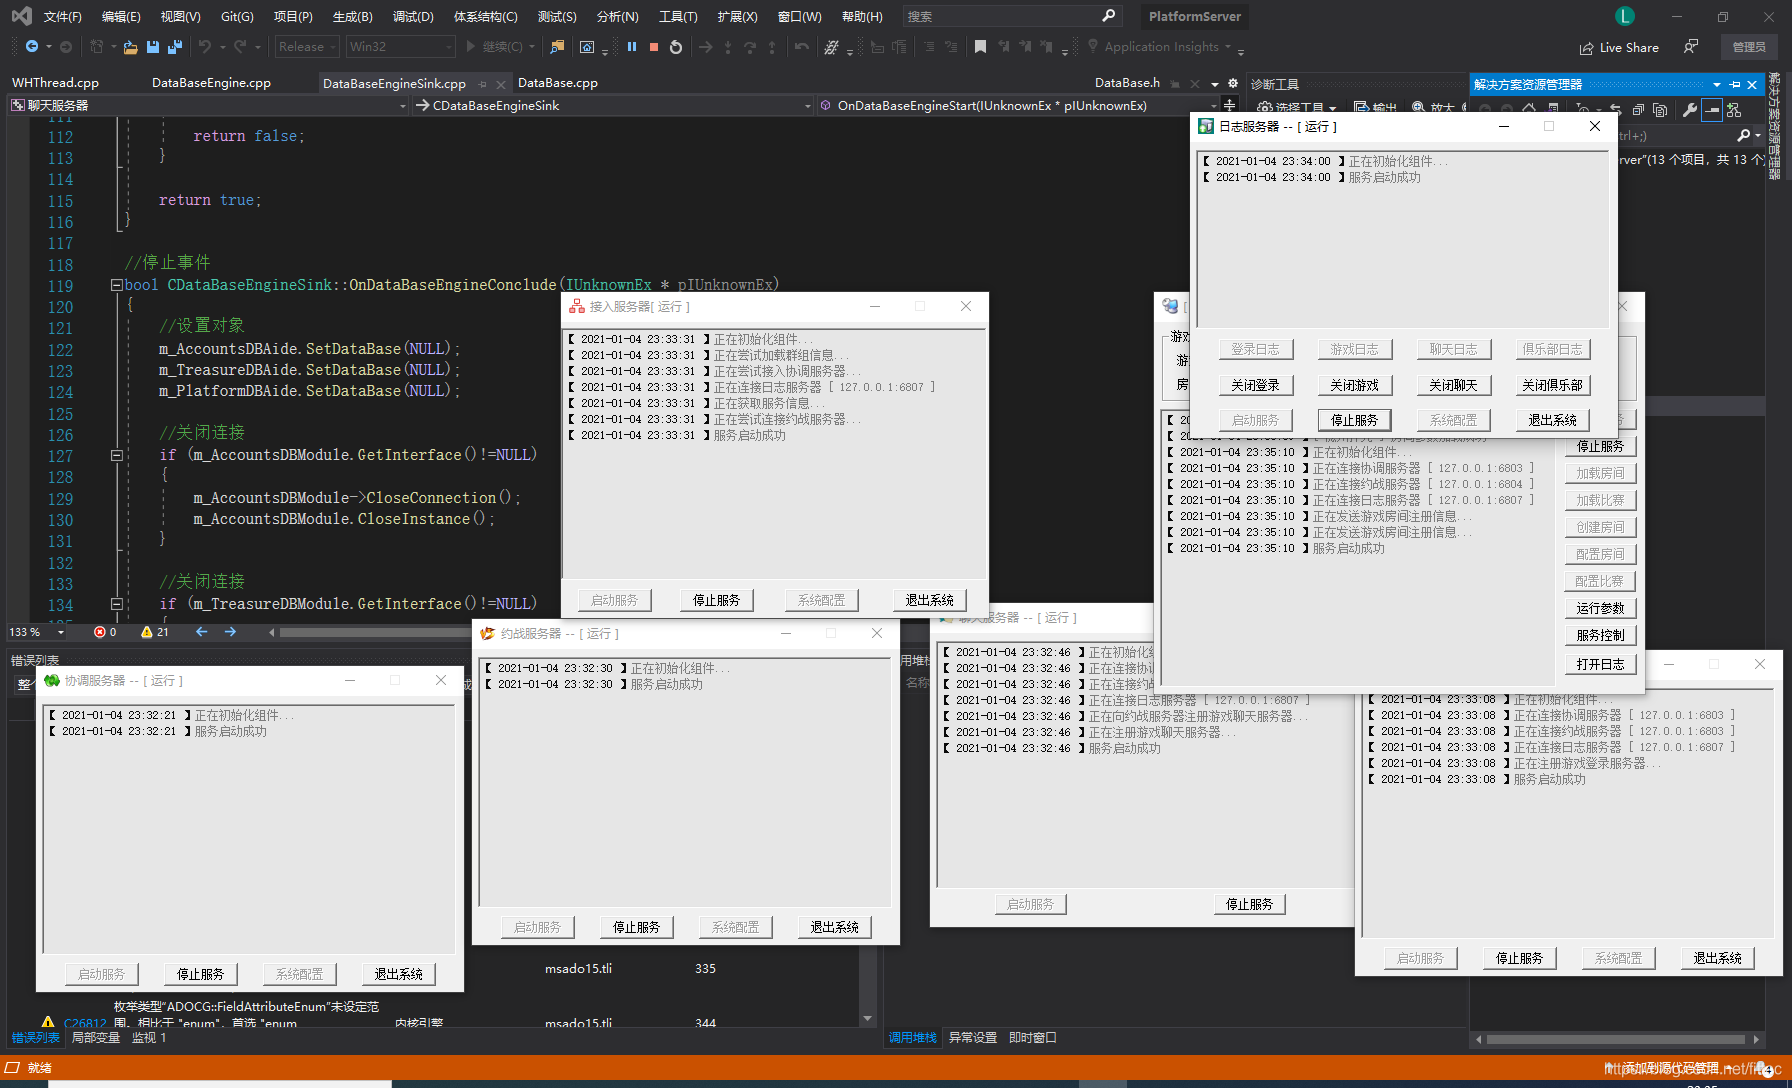The height and width of the screenshot is (1088, 1792).
Task: Click 关闭登录 in 日志服务器 window
Action: click(x=1255, y=385)
